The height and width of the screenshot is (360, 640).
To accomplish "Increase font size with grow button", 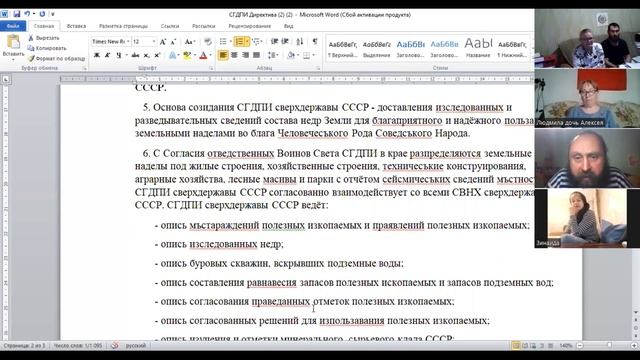I will pyautogui.click(x=163, y=42).
